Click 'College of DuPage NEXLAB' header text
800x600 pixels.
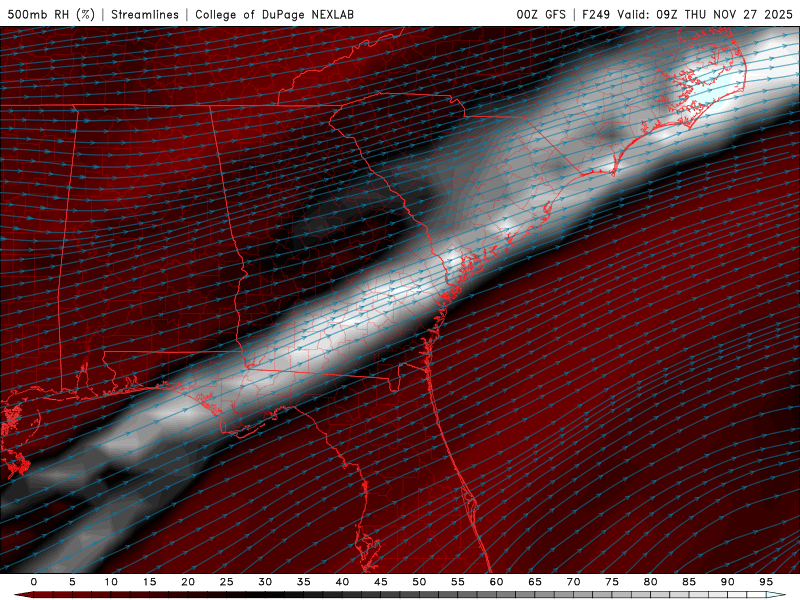tap(274, 14)
